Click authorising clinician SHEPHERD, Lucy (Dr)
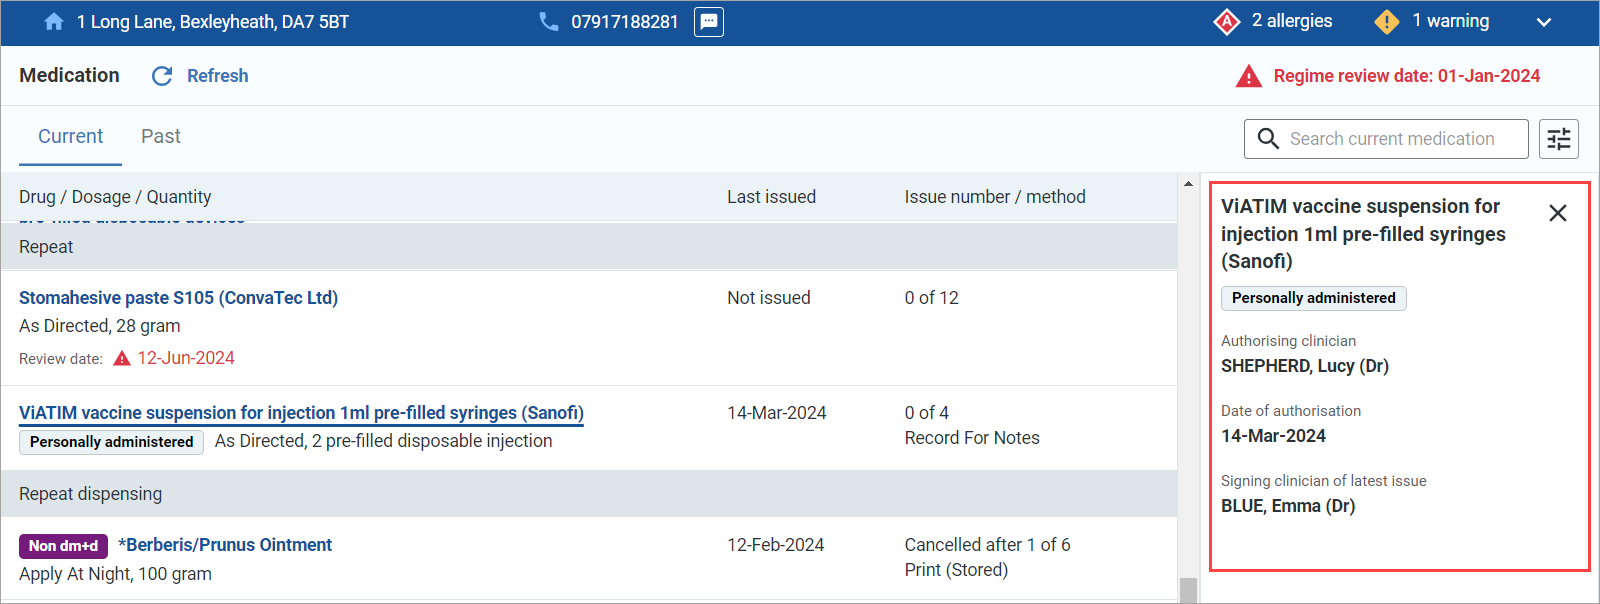 [1305, 366]
